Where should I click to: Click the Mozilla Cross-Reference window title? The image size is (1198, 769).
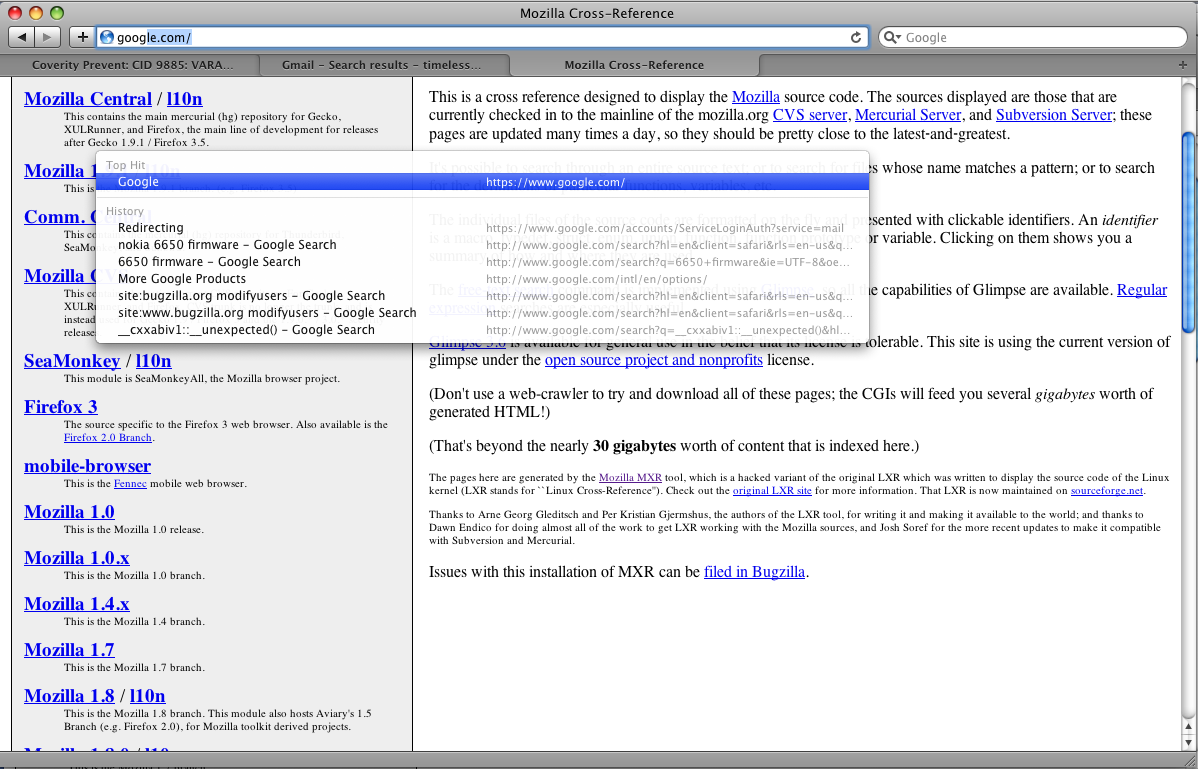point(597,13)
